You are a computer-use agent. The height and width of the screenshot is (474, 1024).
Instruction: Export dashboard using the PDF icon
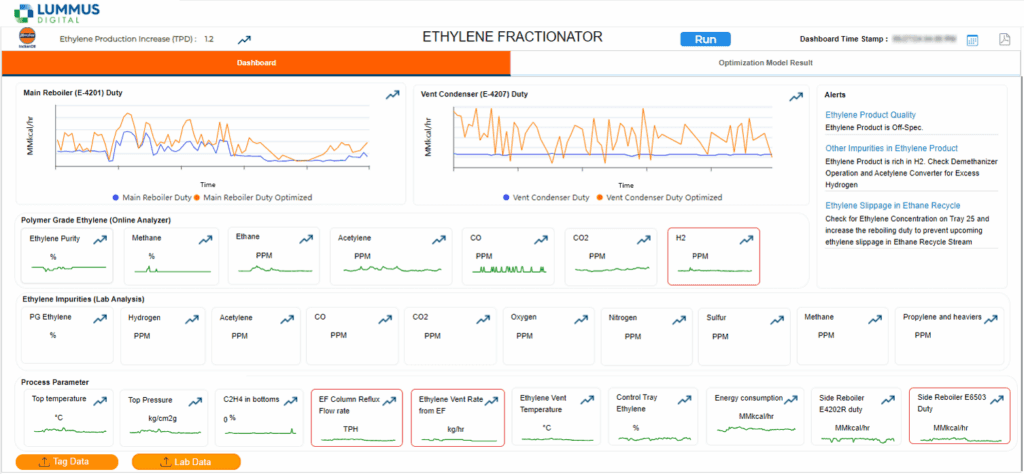(1004, 39)
